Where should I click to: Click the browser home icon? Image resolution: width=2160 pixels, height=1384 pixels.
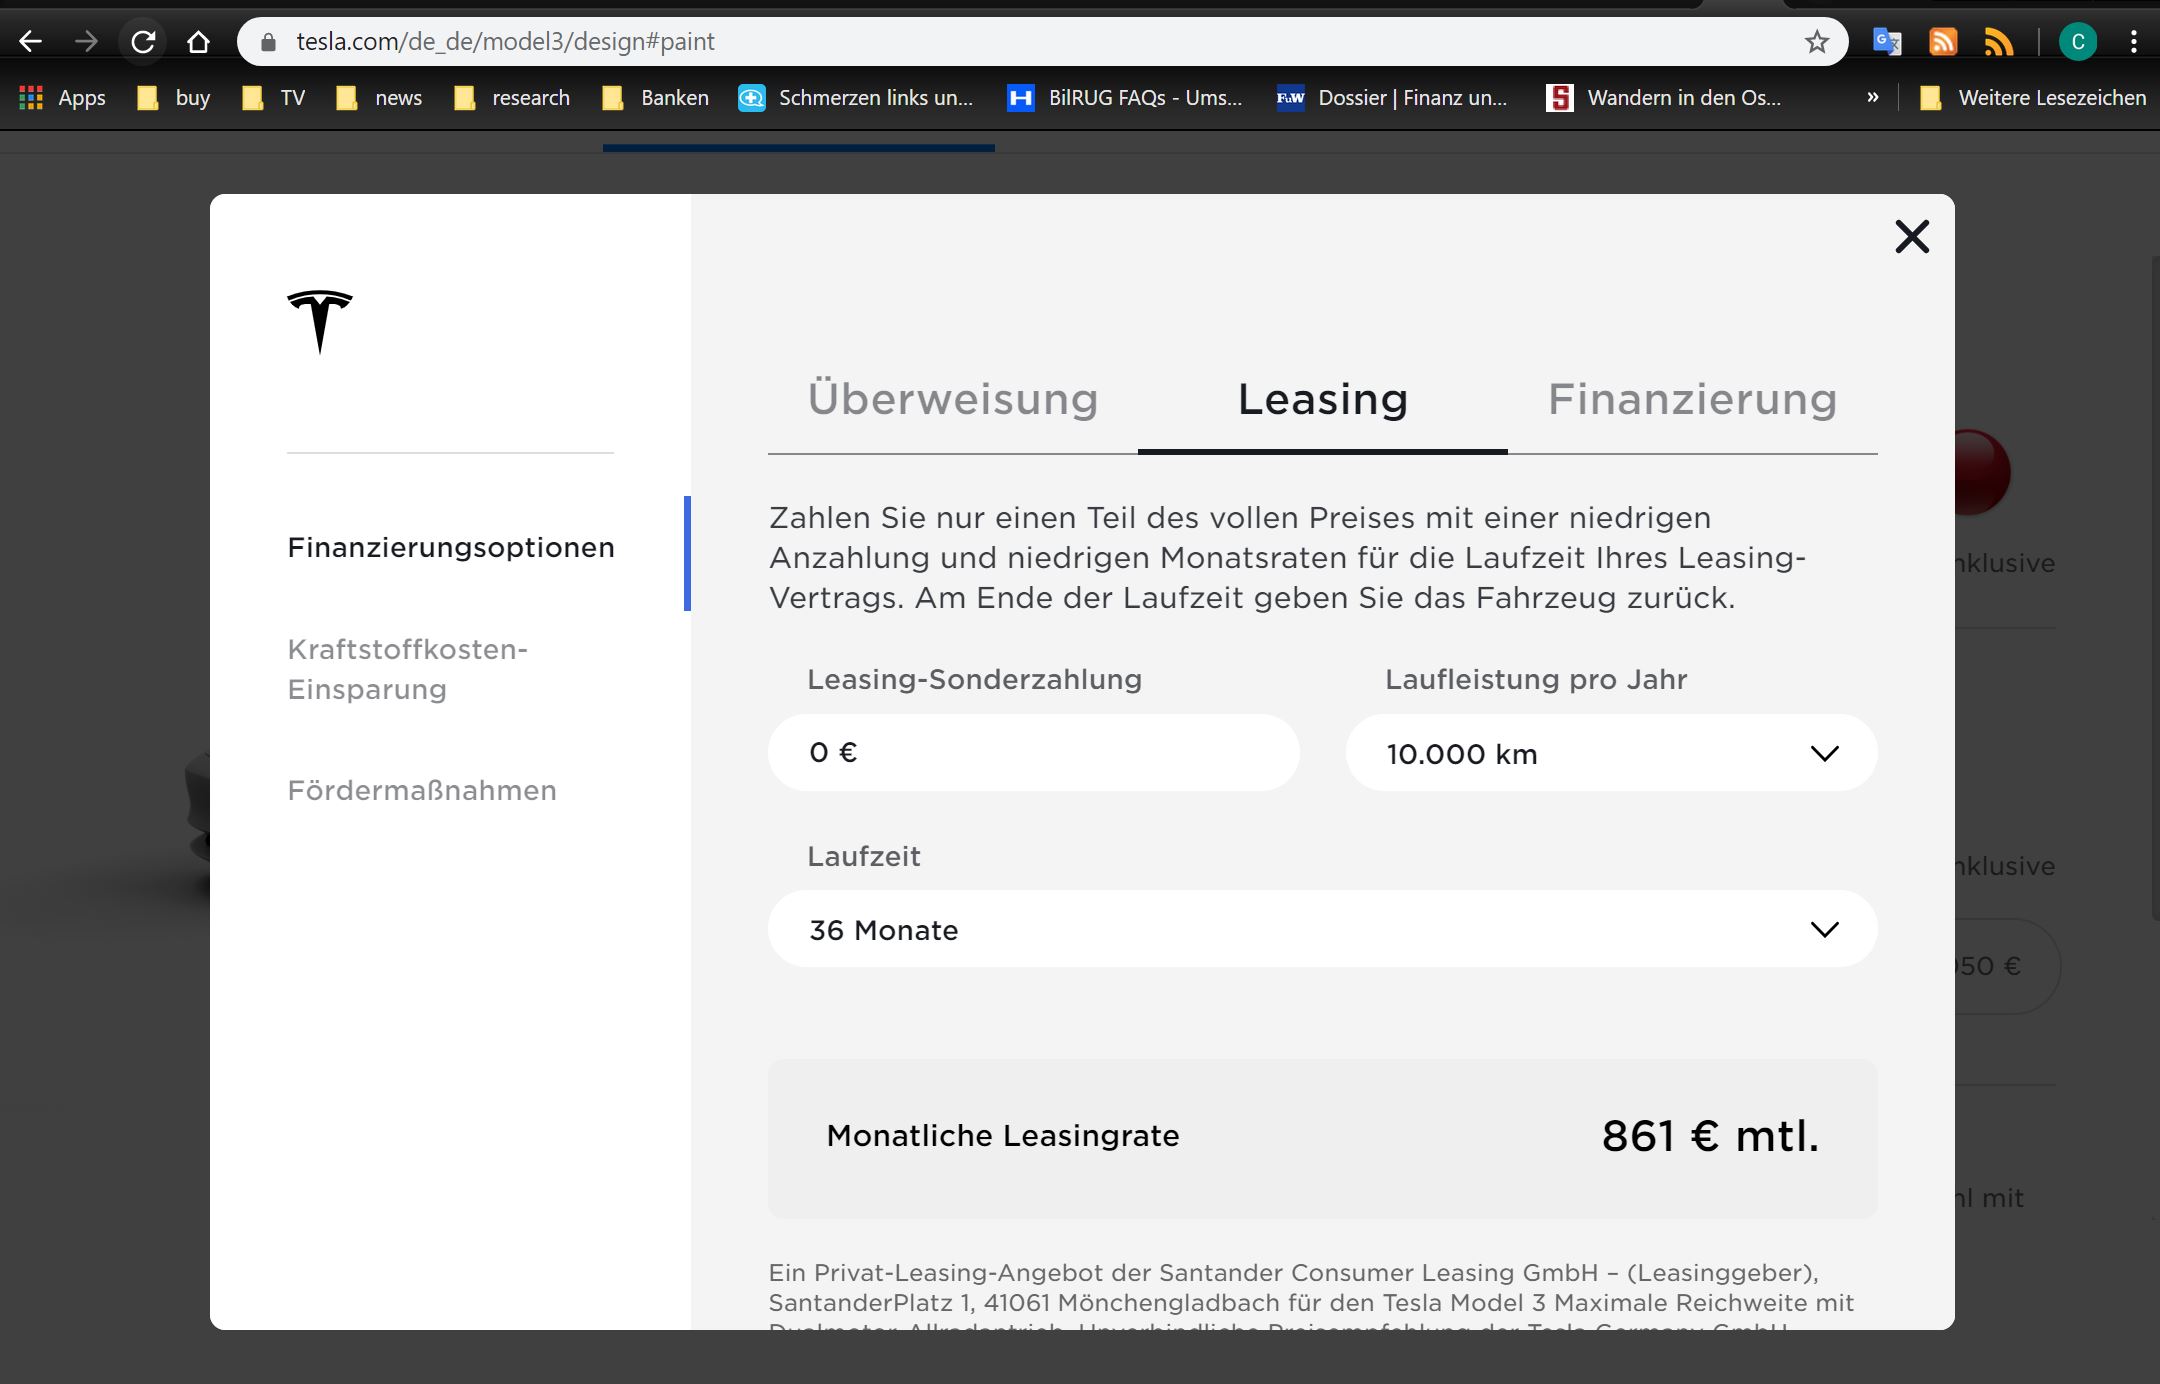coord(198,42)
